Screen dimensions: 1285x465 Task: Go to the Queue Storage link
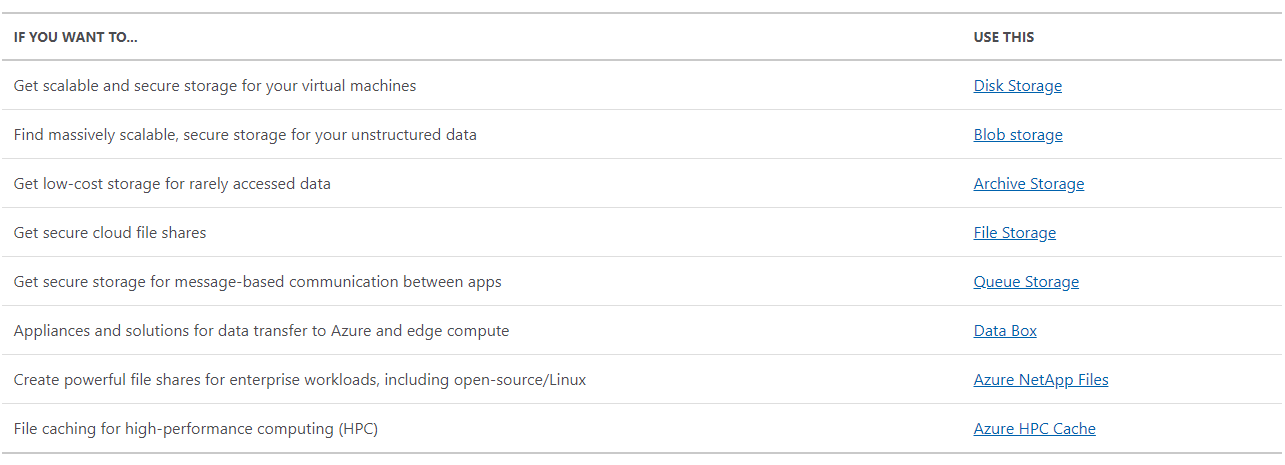[1026, 282]
